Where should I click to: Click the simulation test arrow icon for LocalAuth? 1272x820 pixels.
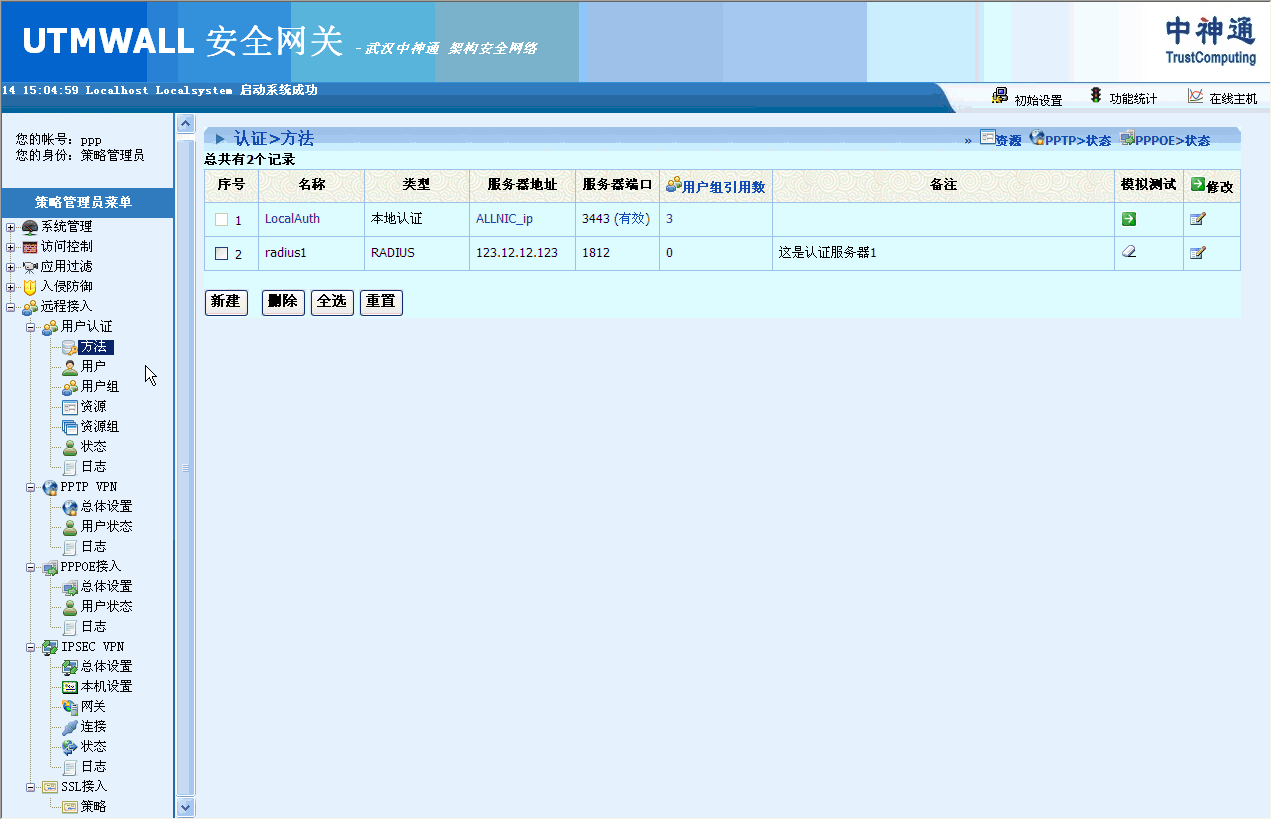[x=1128, y=219]
